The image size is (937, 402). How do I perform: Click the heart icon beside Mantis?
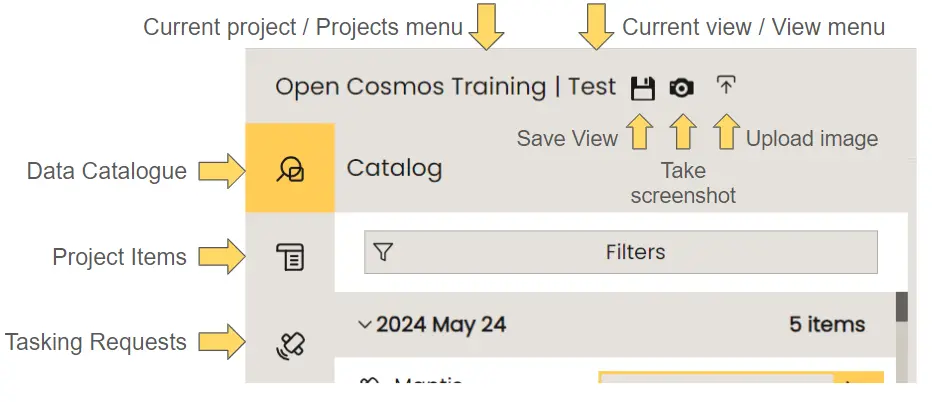(369, 381)
